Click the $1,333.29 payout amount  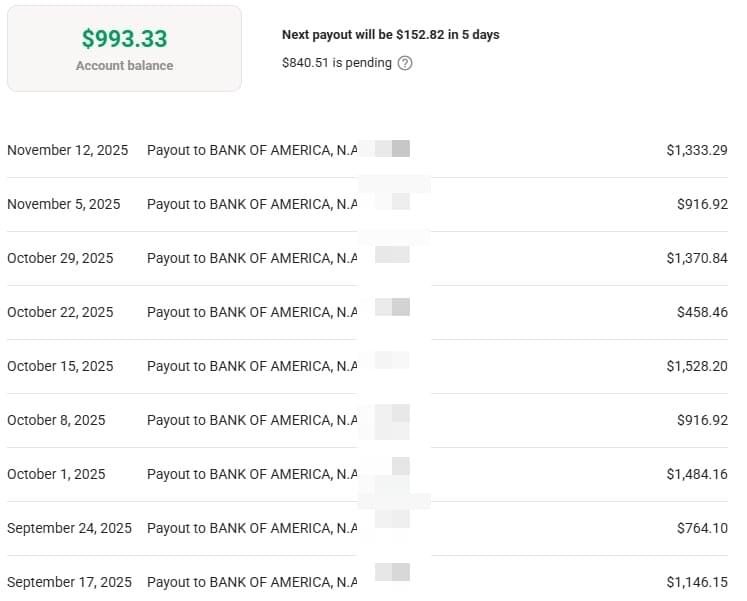pos(696,150)
